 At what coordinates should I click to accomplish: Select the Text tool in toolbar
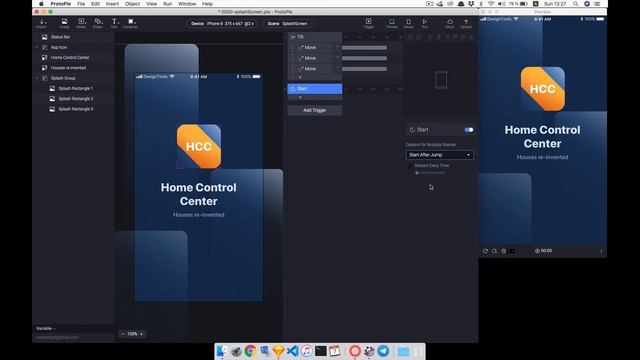(x=114, y=23)
